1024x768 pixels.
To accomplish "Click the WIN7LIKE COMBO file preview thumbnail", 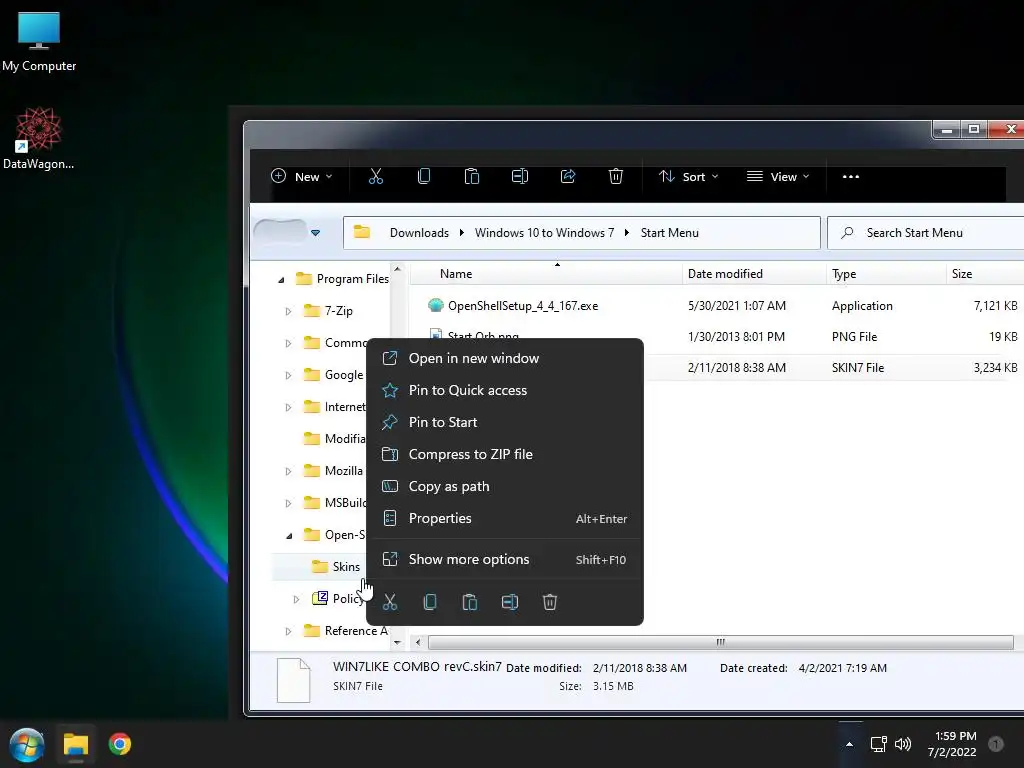I will click(293, 680).
